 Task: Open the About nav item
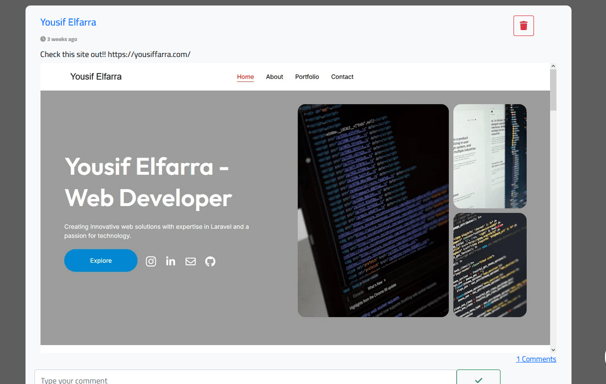274,77
